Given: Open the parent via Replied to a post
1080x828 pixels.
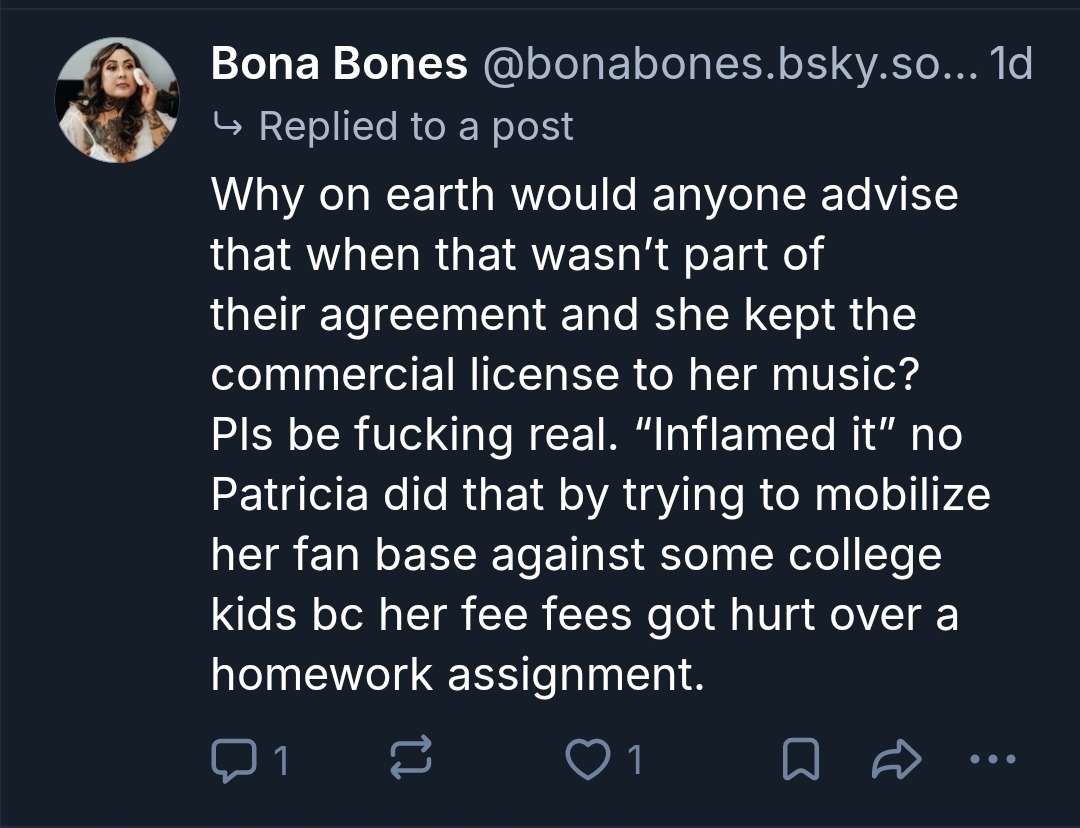Looking at the screenshot, I should point(416,126).
